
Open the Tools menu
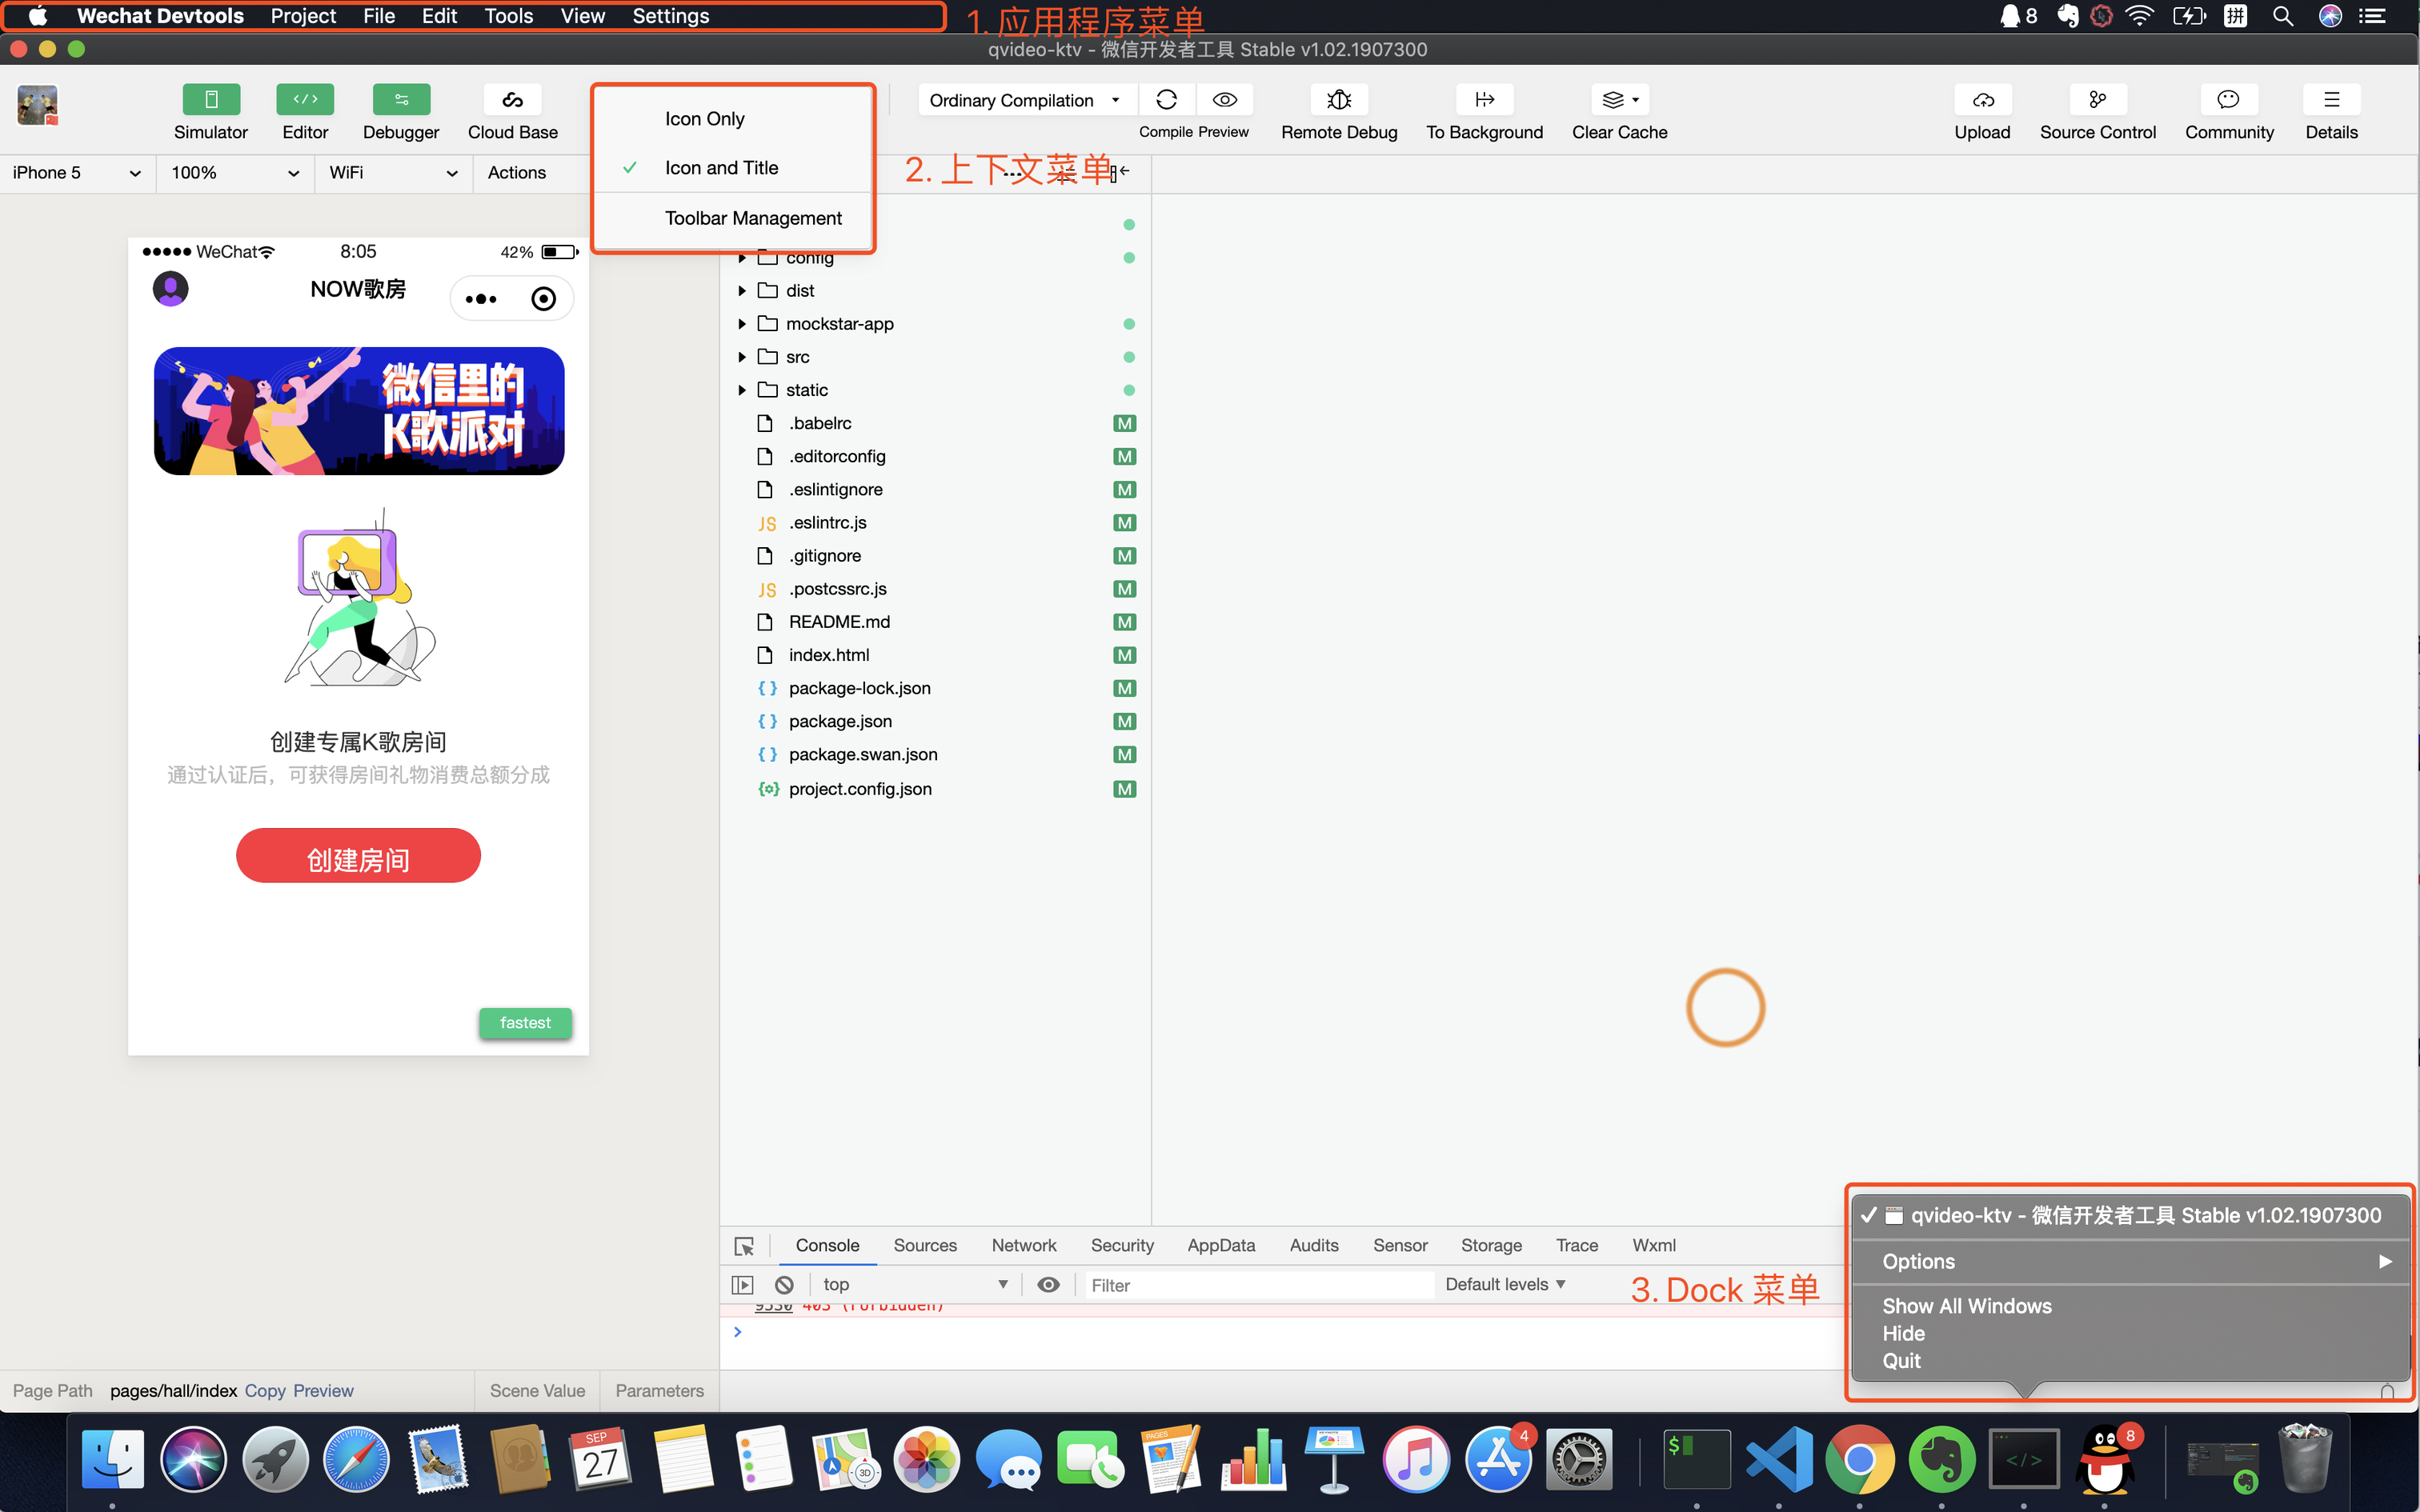point(508,16)
